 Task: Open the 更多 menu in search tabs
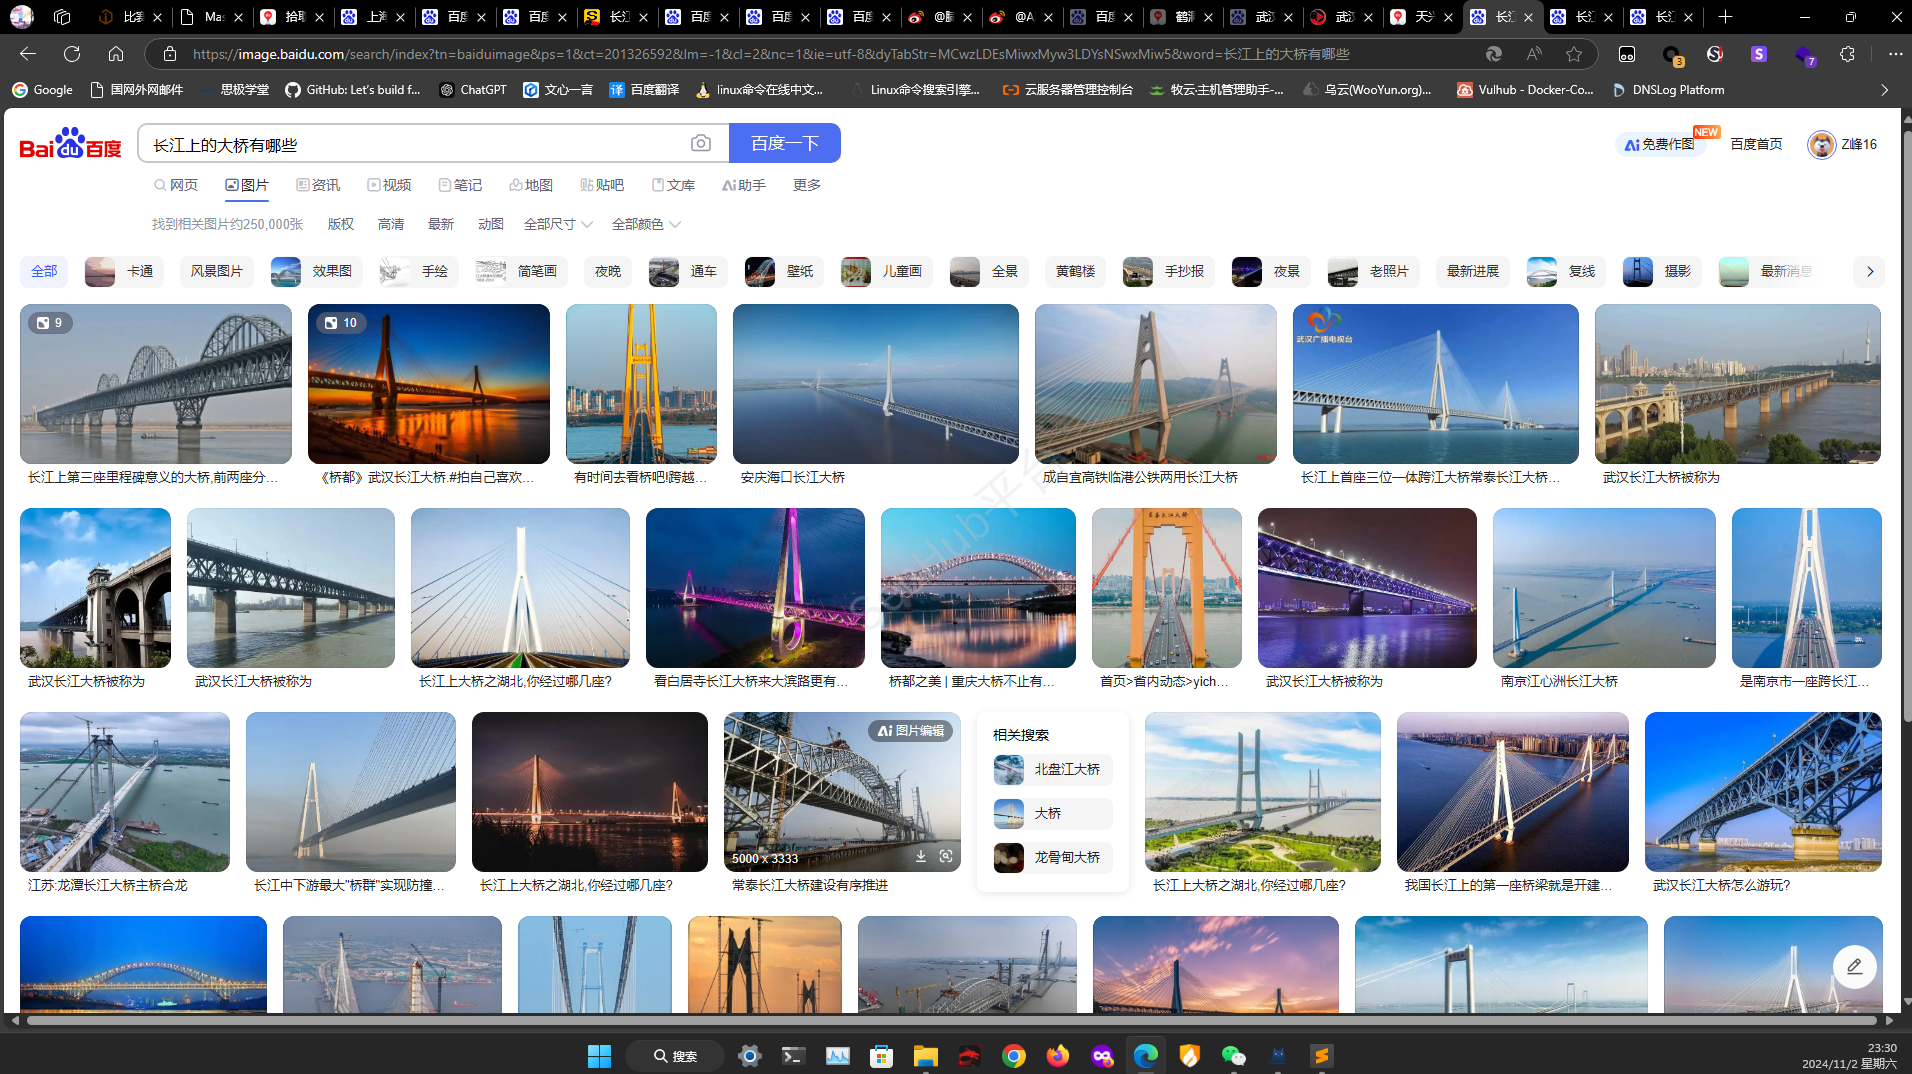806,185
